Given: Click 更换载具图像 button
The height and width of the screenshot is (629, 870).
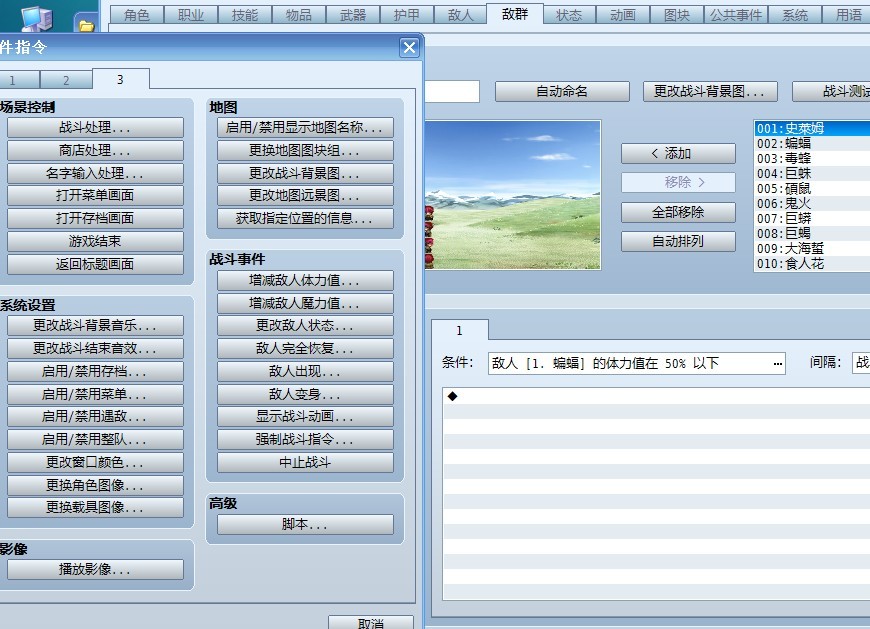Looking at the screenshot, I should pos(95,508).
